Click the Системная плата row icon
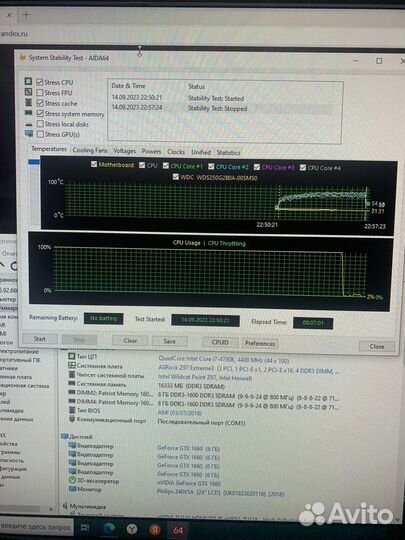This screenshot has width=405, height=540. coord(72,365)
